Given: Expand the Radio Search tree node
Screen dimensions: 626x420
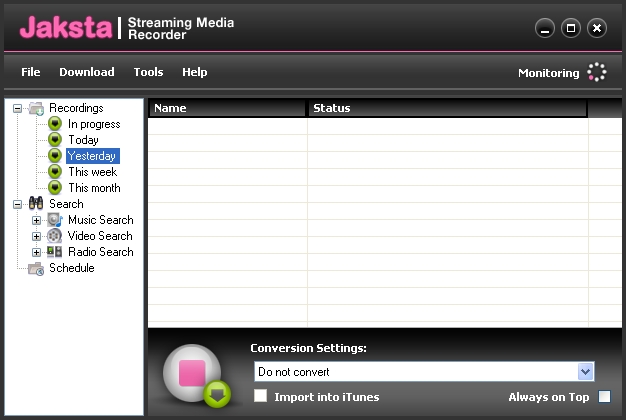Looking at the screenshot, I should pyautogui.click(x=36, y=252).
